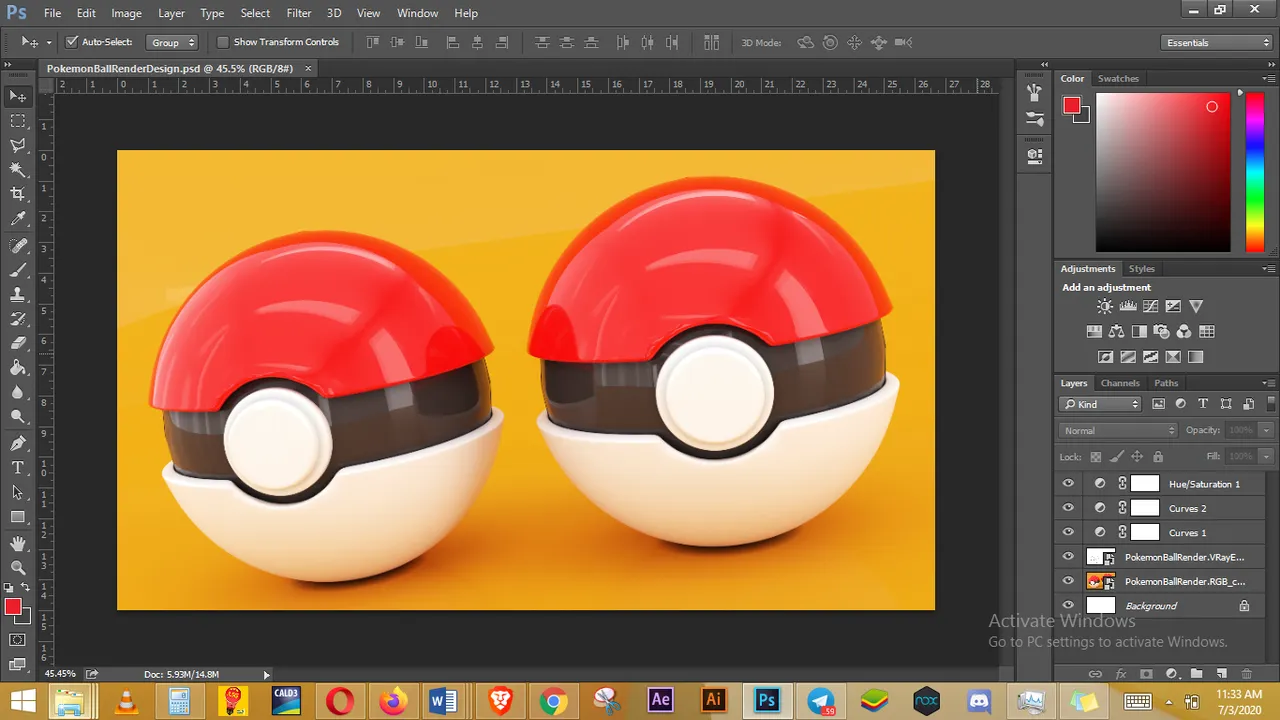Select the Hand tool
Image resolution: width=1280 pixels, height=720 pixels.
[x=18, y=543]
